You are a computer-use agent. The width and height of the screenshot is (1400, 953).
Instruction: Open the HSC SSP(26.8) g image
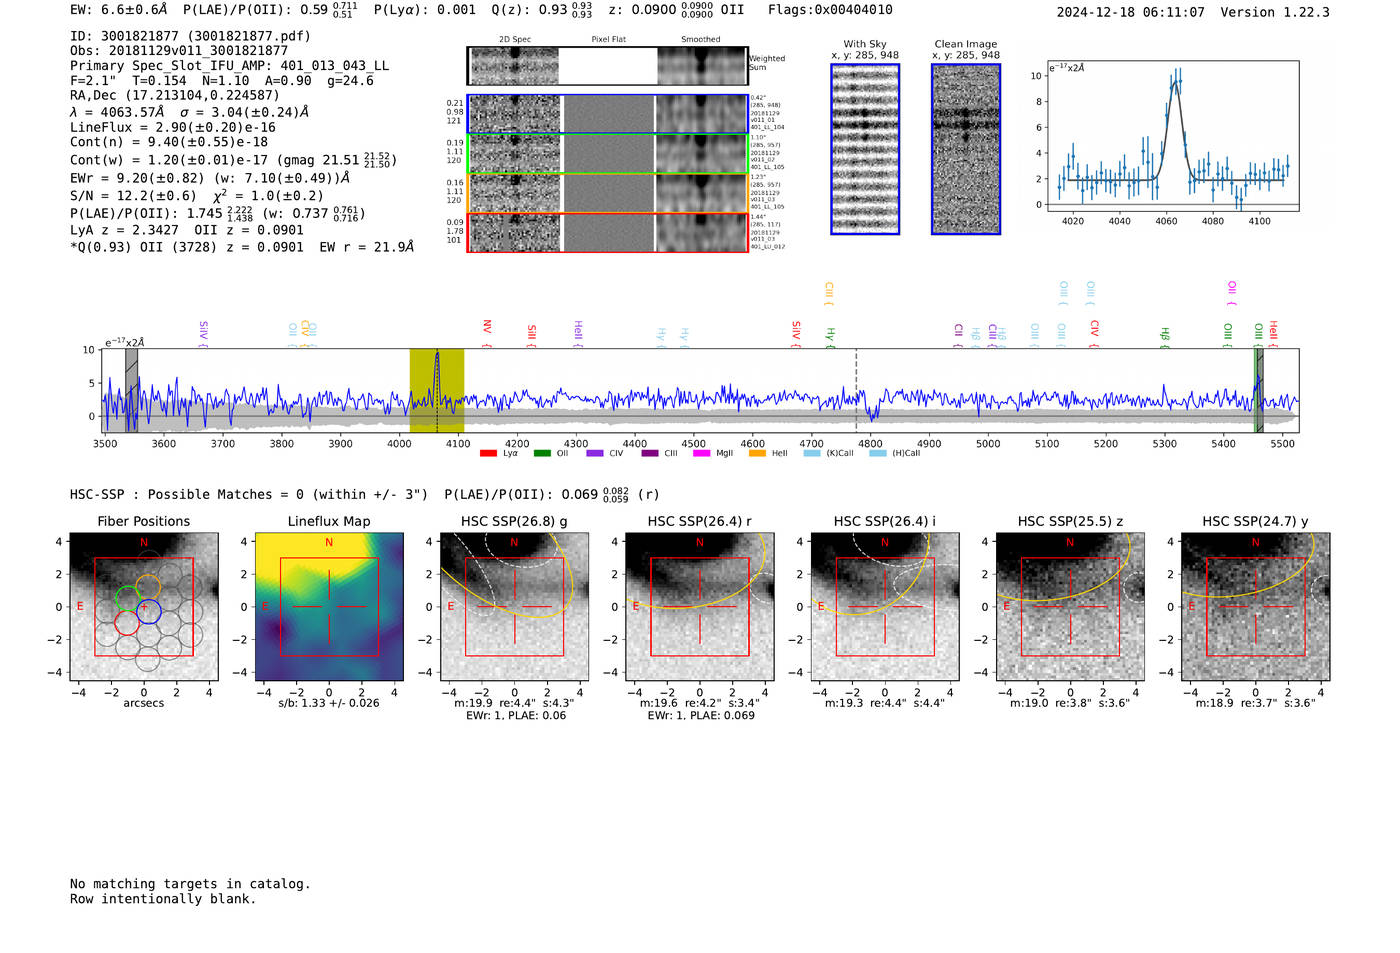pos(514,607)
